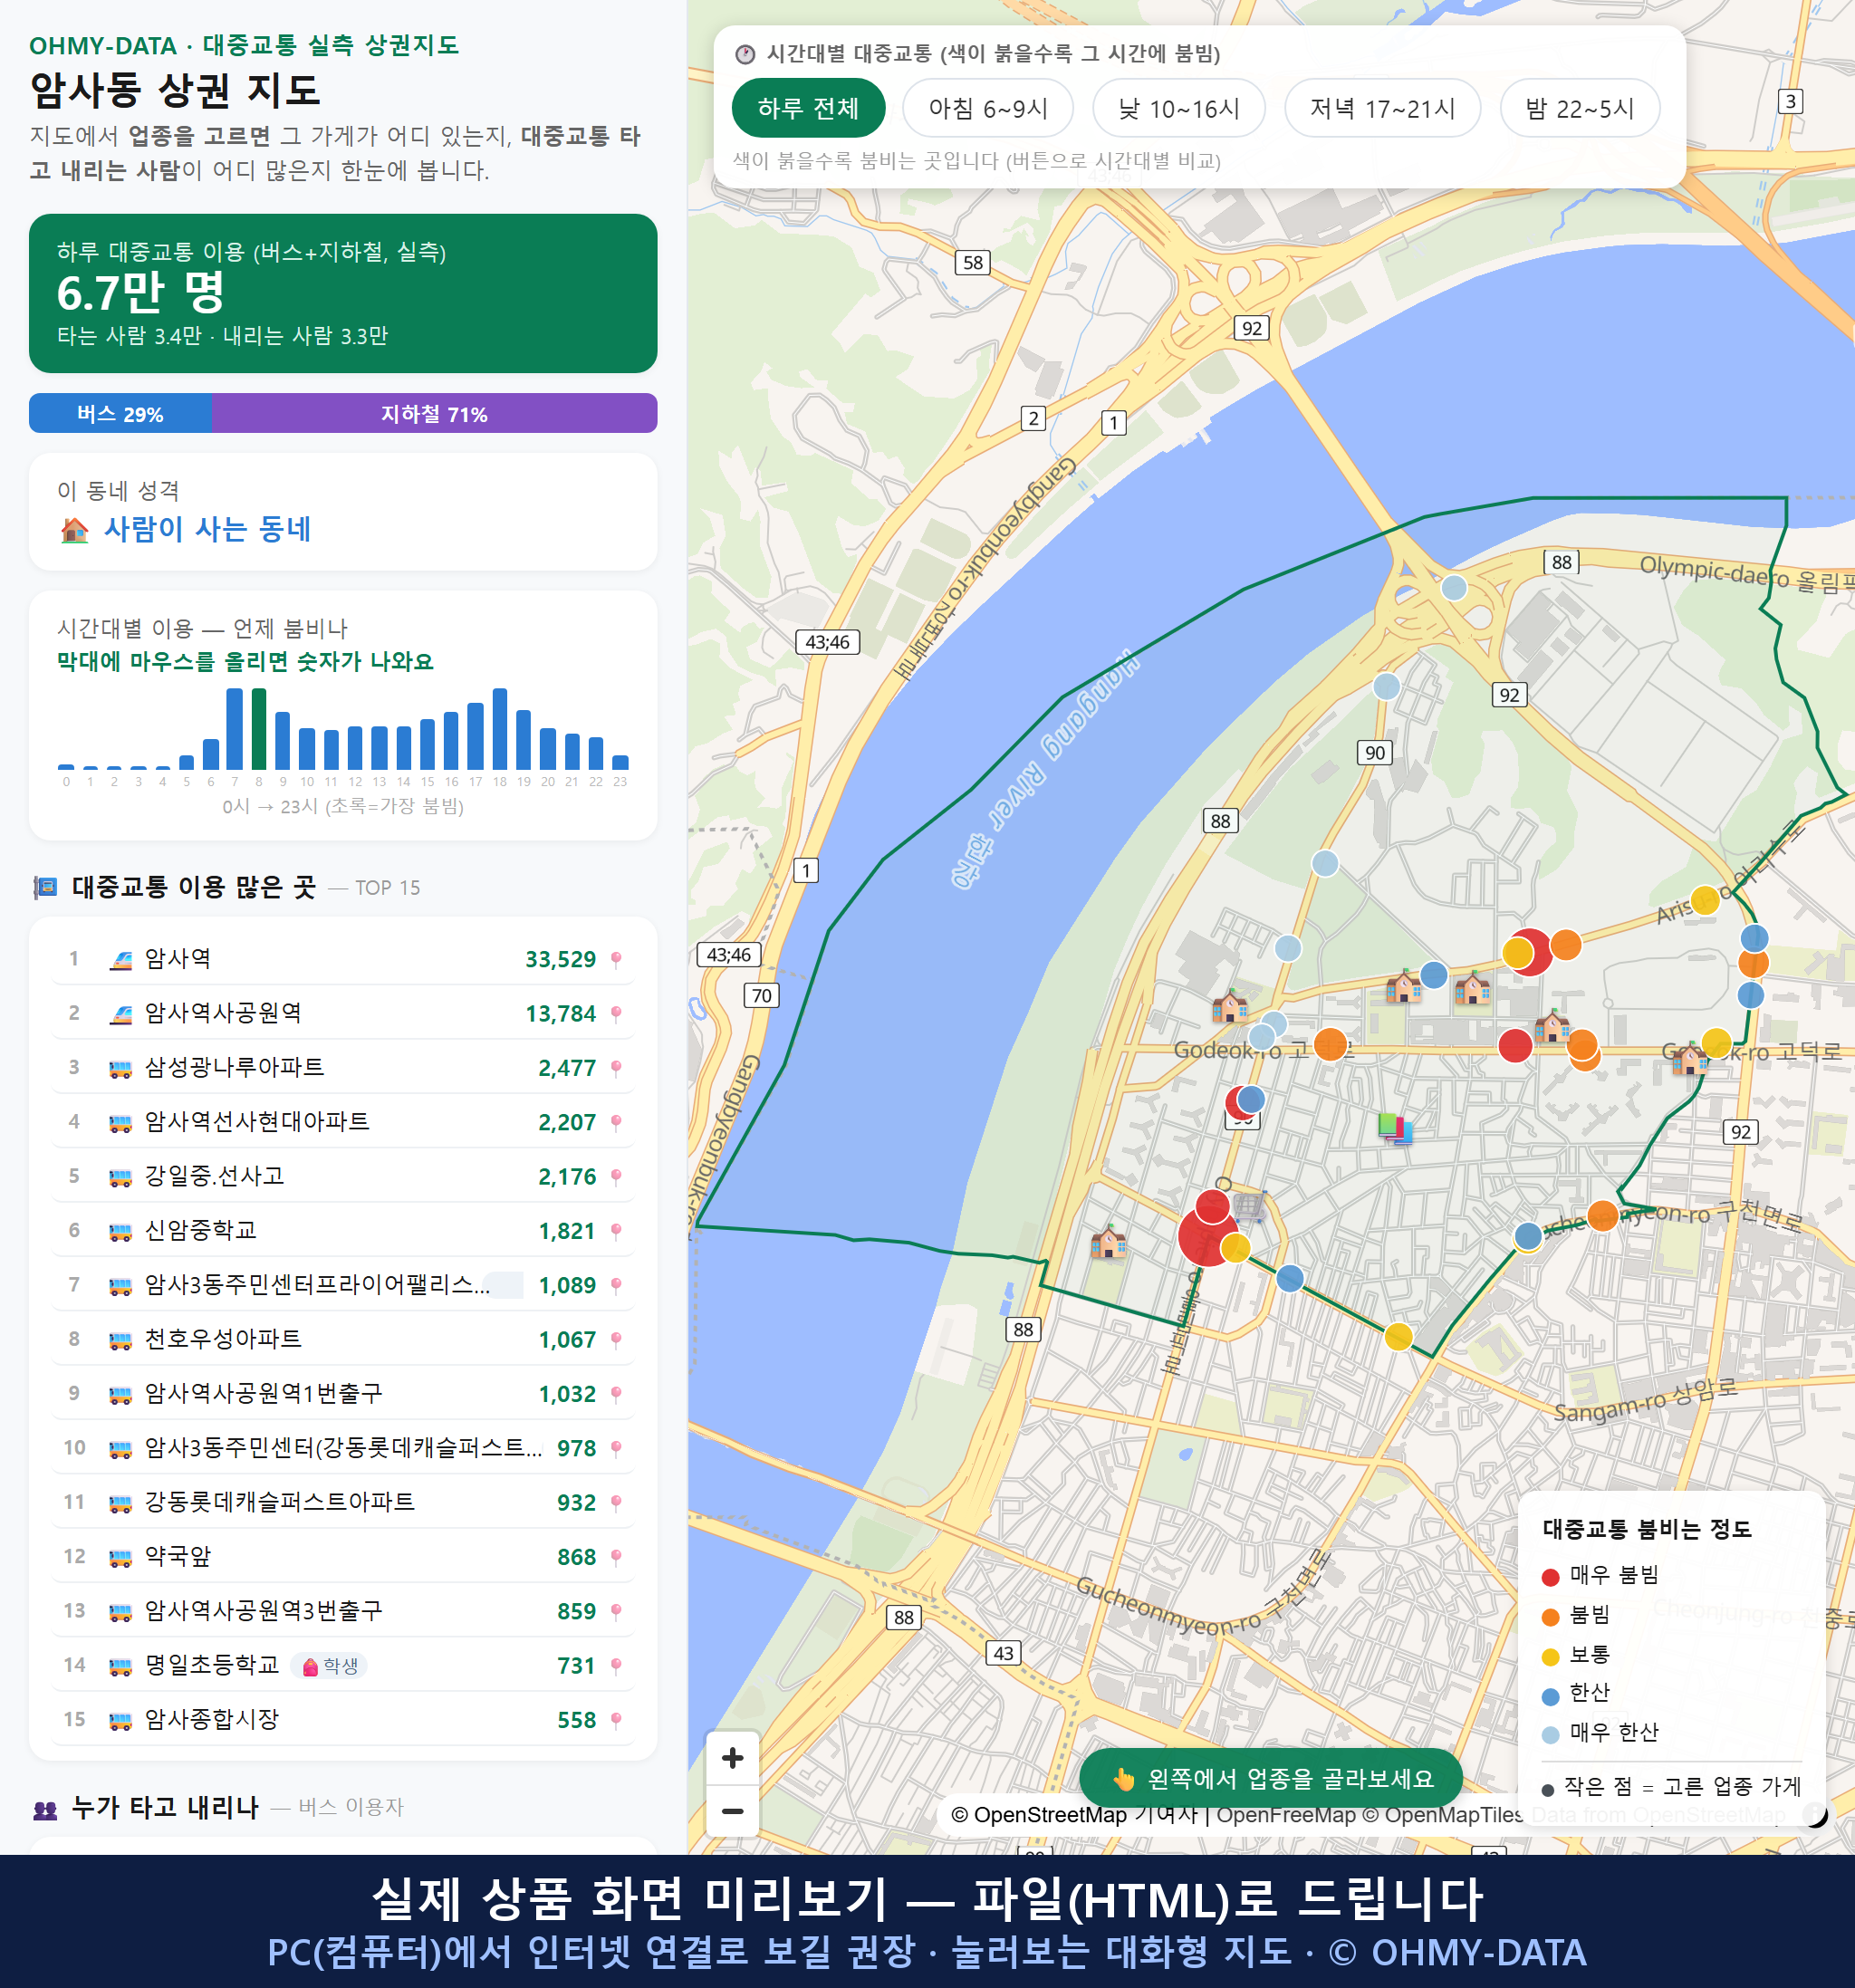Screen dimensions: 1855x1988
Task: Select the 저녁 17~21시 time filter
Action: tap(1381, 108)
